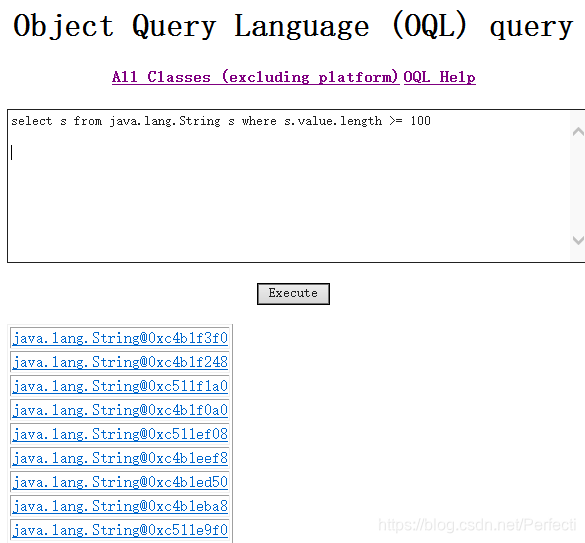Open result java.lang.String@0xc4b1f3f0
Viewport: 585px width, 543px height.
click(120, 338)
